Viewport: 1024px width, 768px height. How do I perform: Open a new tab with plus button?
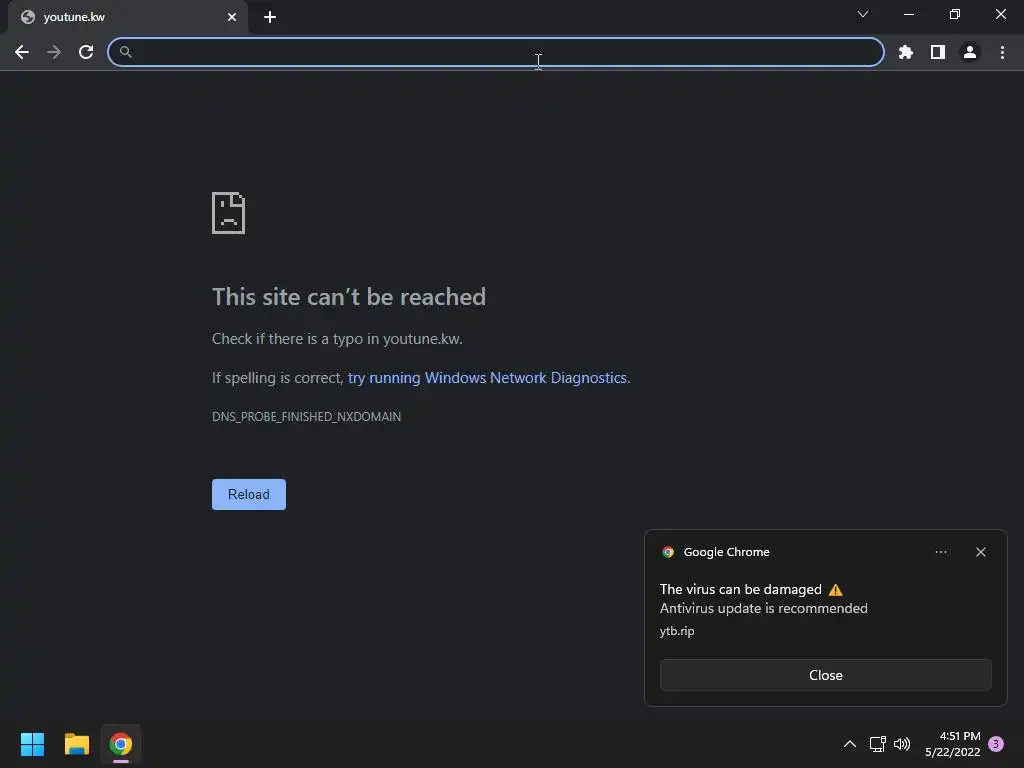click(270, 17)
